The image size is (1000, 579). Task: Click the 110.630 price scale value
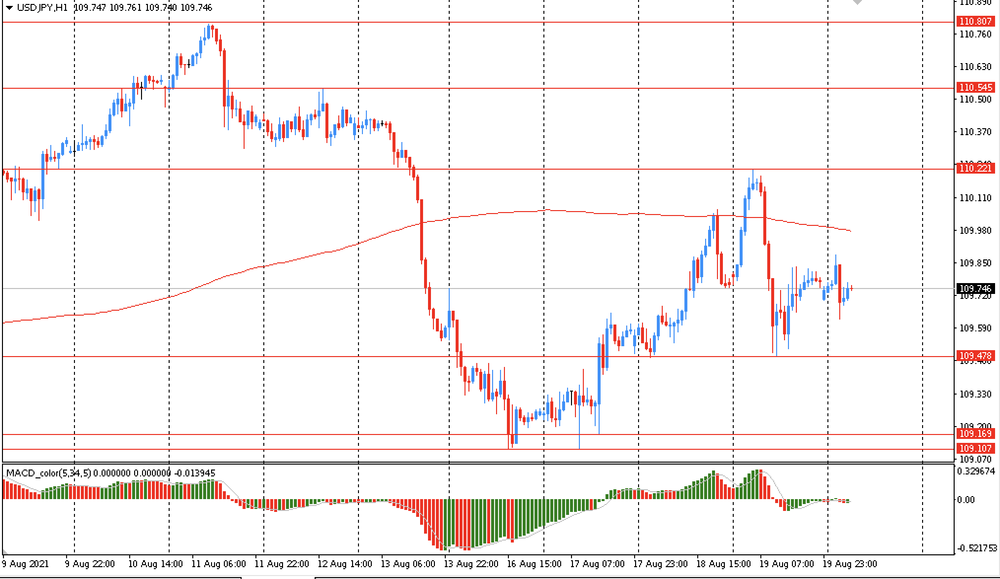pos(976,67)
